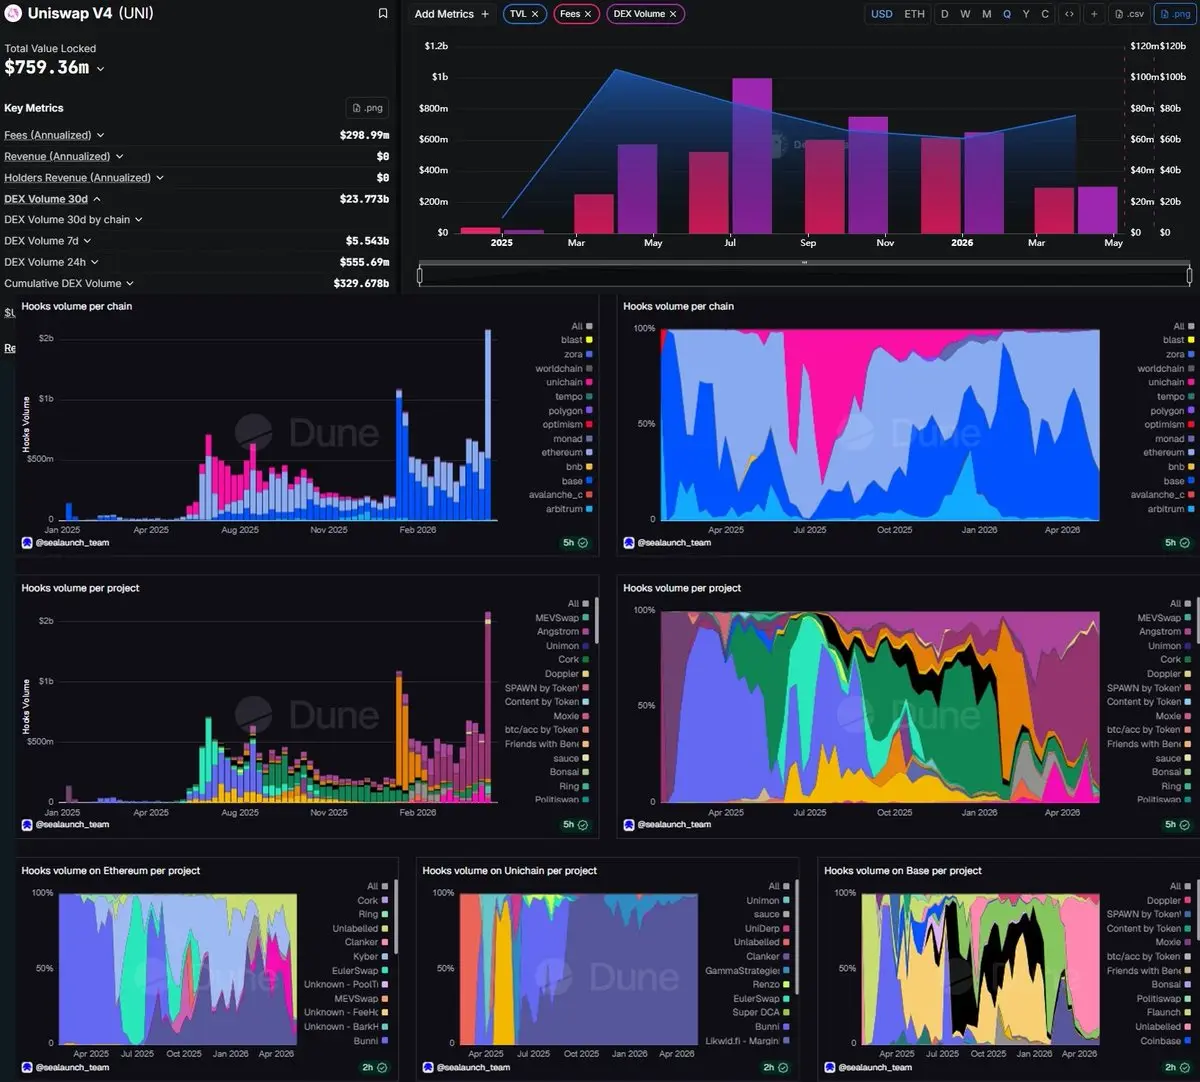The image size is (1200, 1082).
Task: Open the embed code icon
Action: click(1069, 14)
